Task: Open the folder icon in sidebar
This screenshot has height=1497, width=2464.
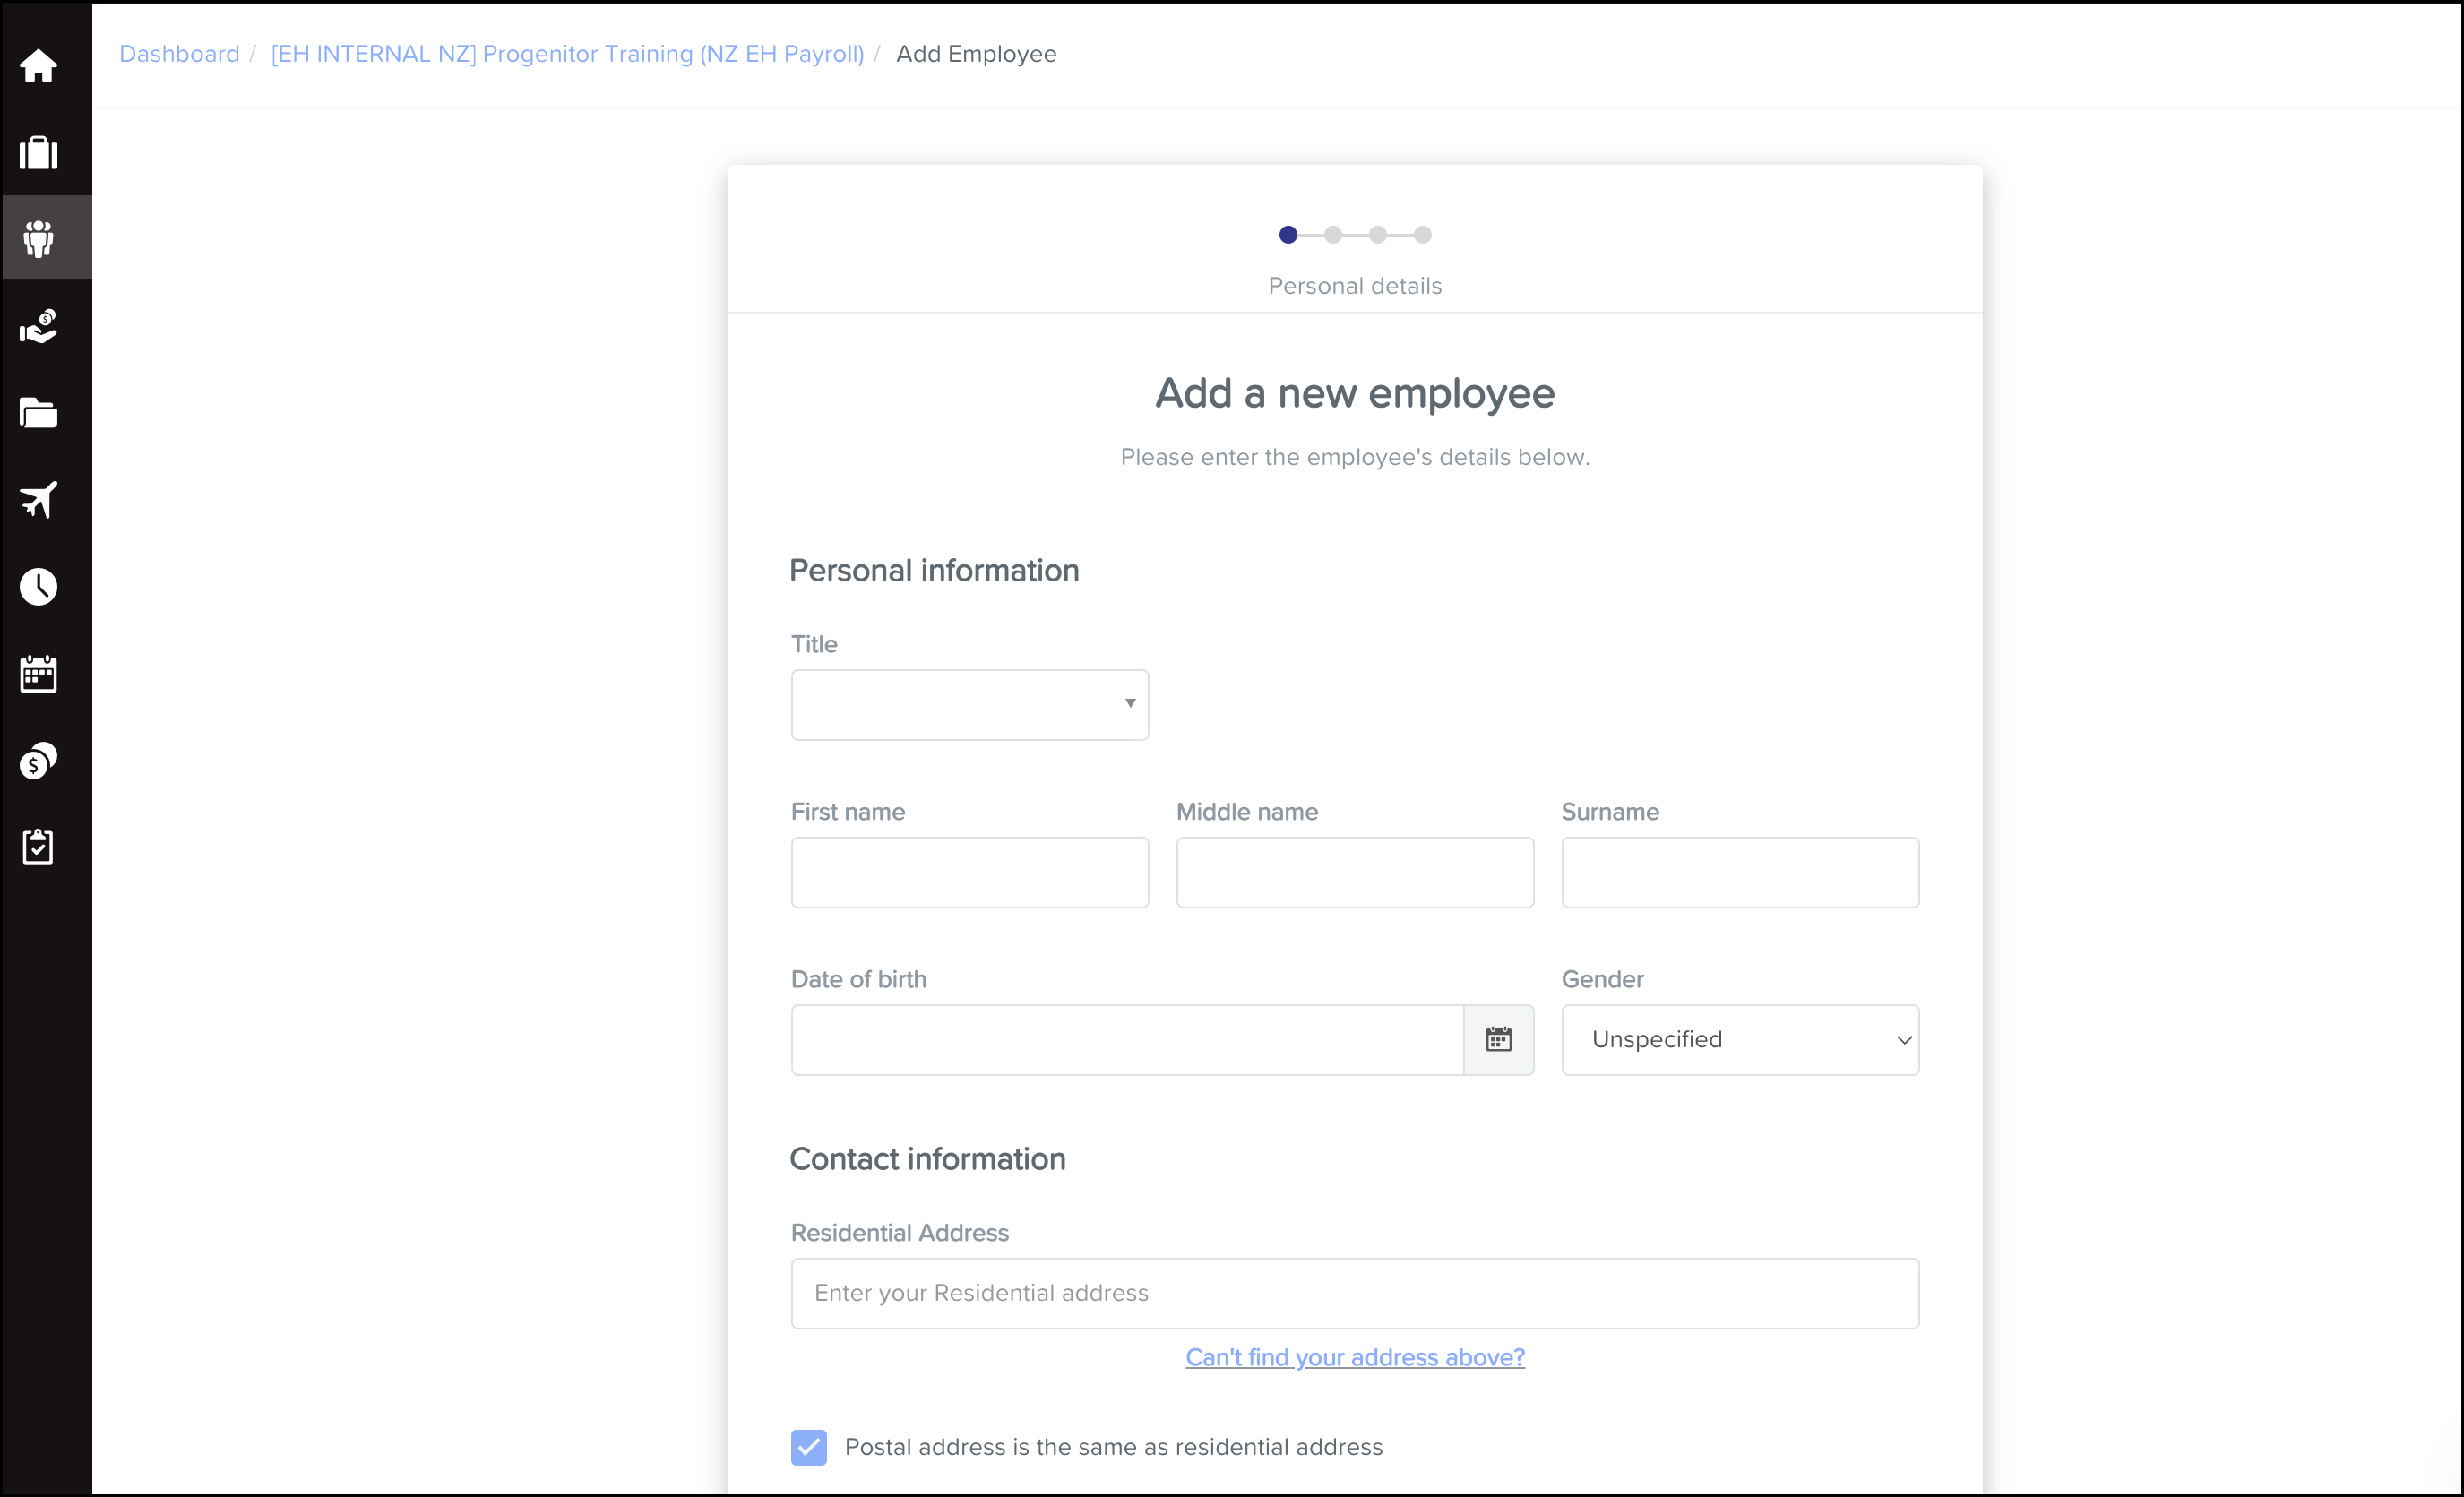Action: click(38, 413)
